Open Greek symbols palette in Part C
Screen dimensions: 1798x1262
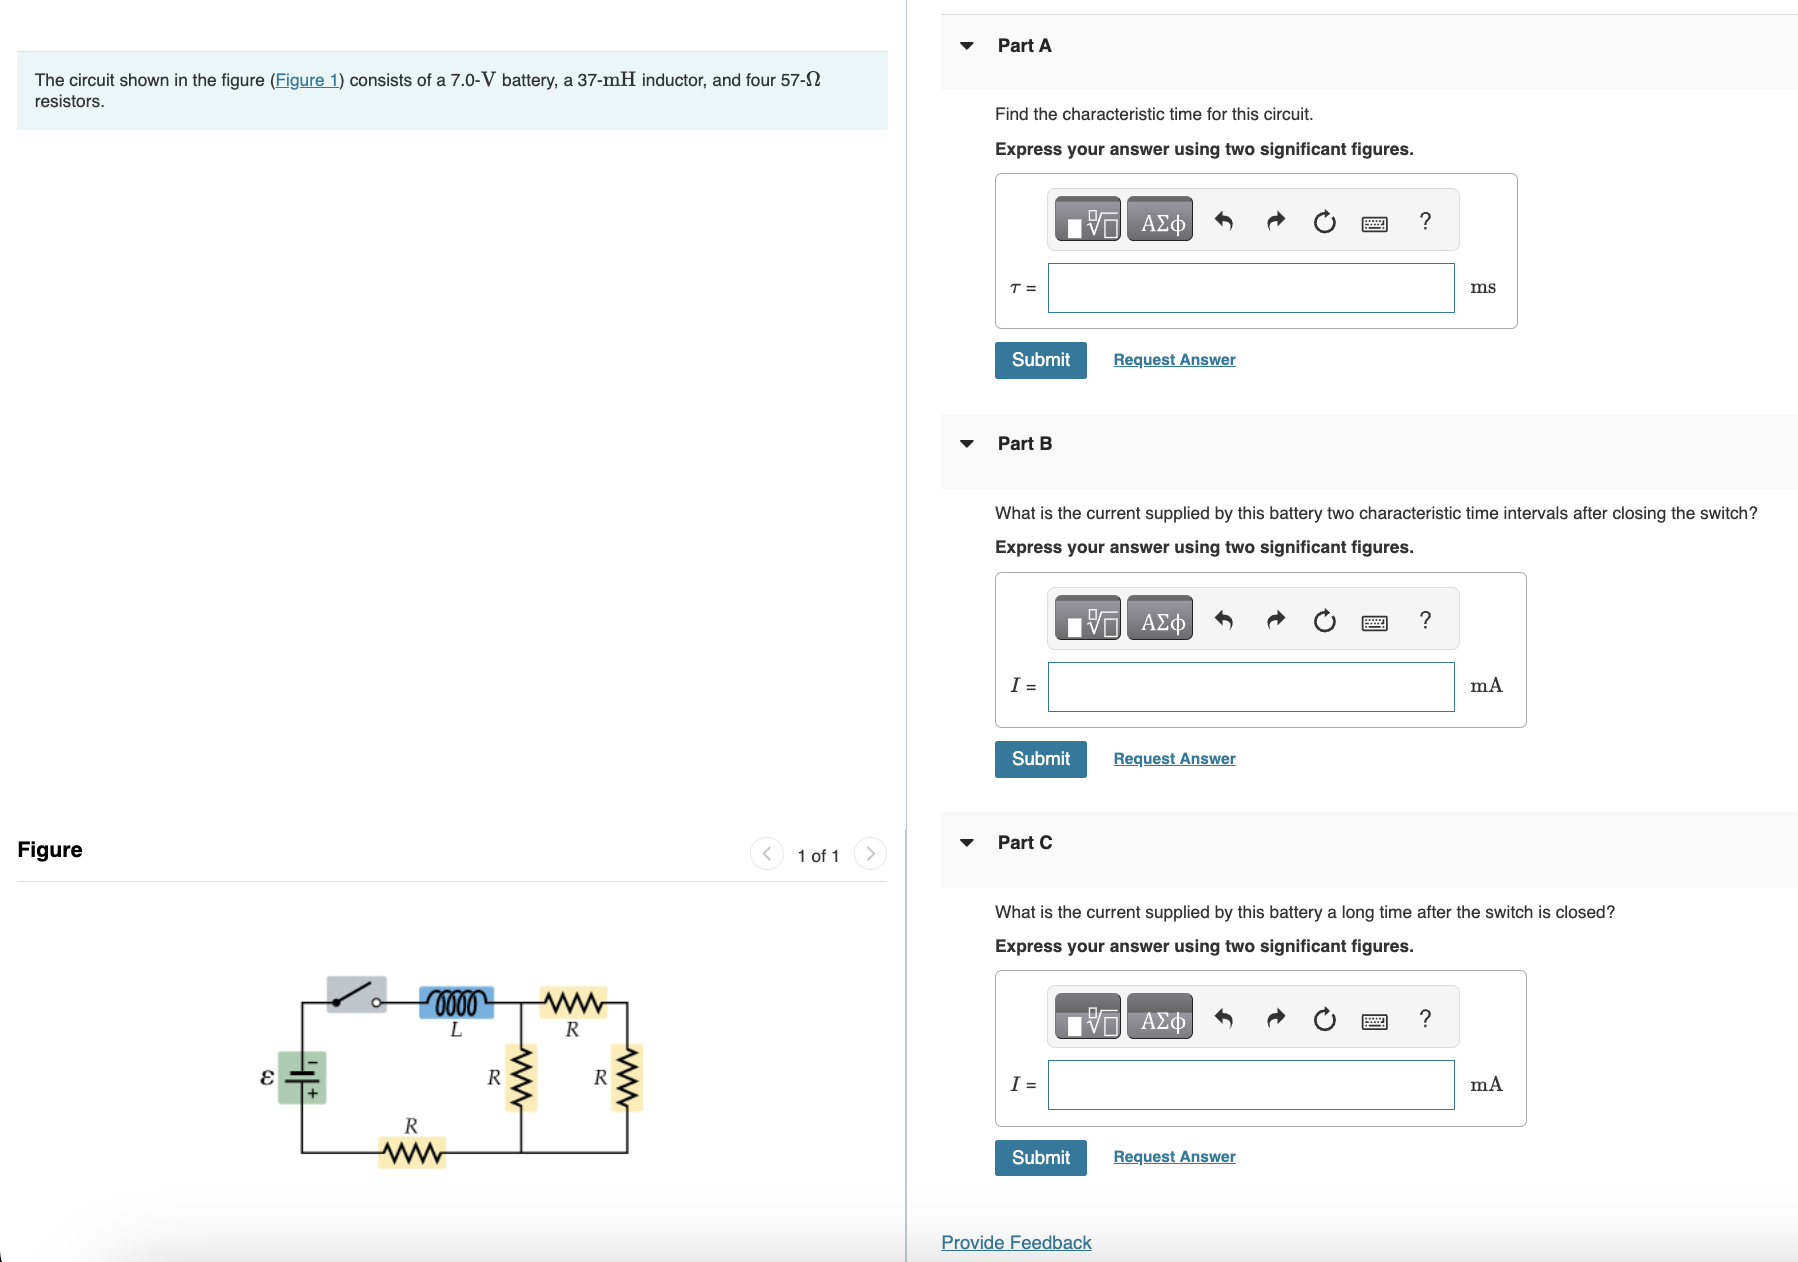[1160, 1017]
